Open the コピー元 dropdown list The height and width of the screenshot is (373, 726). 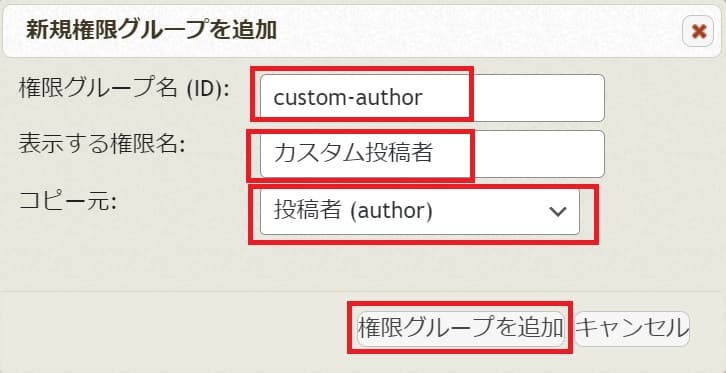419,211
